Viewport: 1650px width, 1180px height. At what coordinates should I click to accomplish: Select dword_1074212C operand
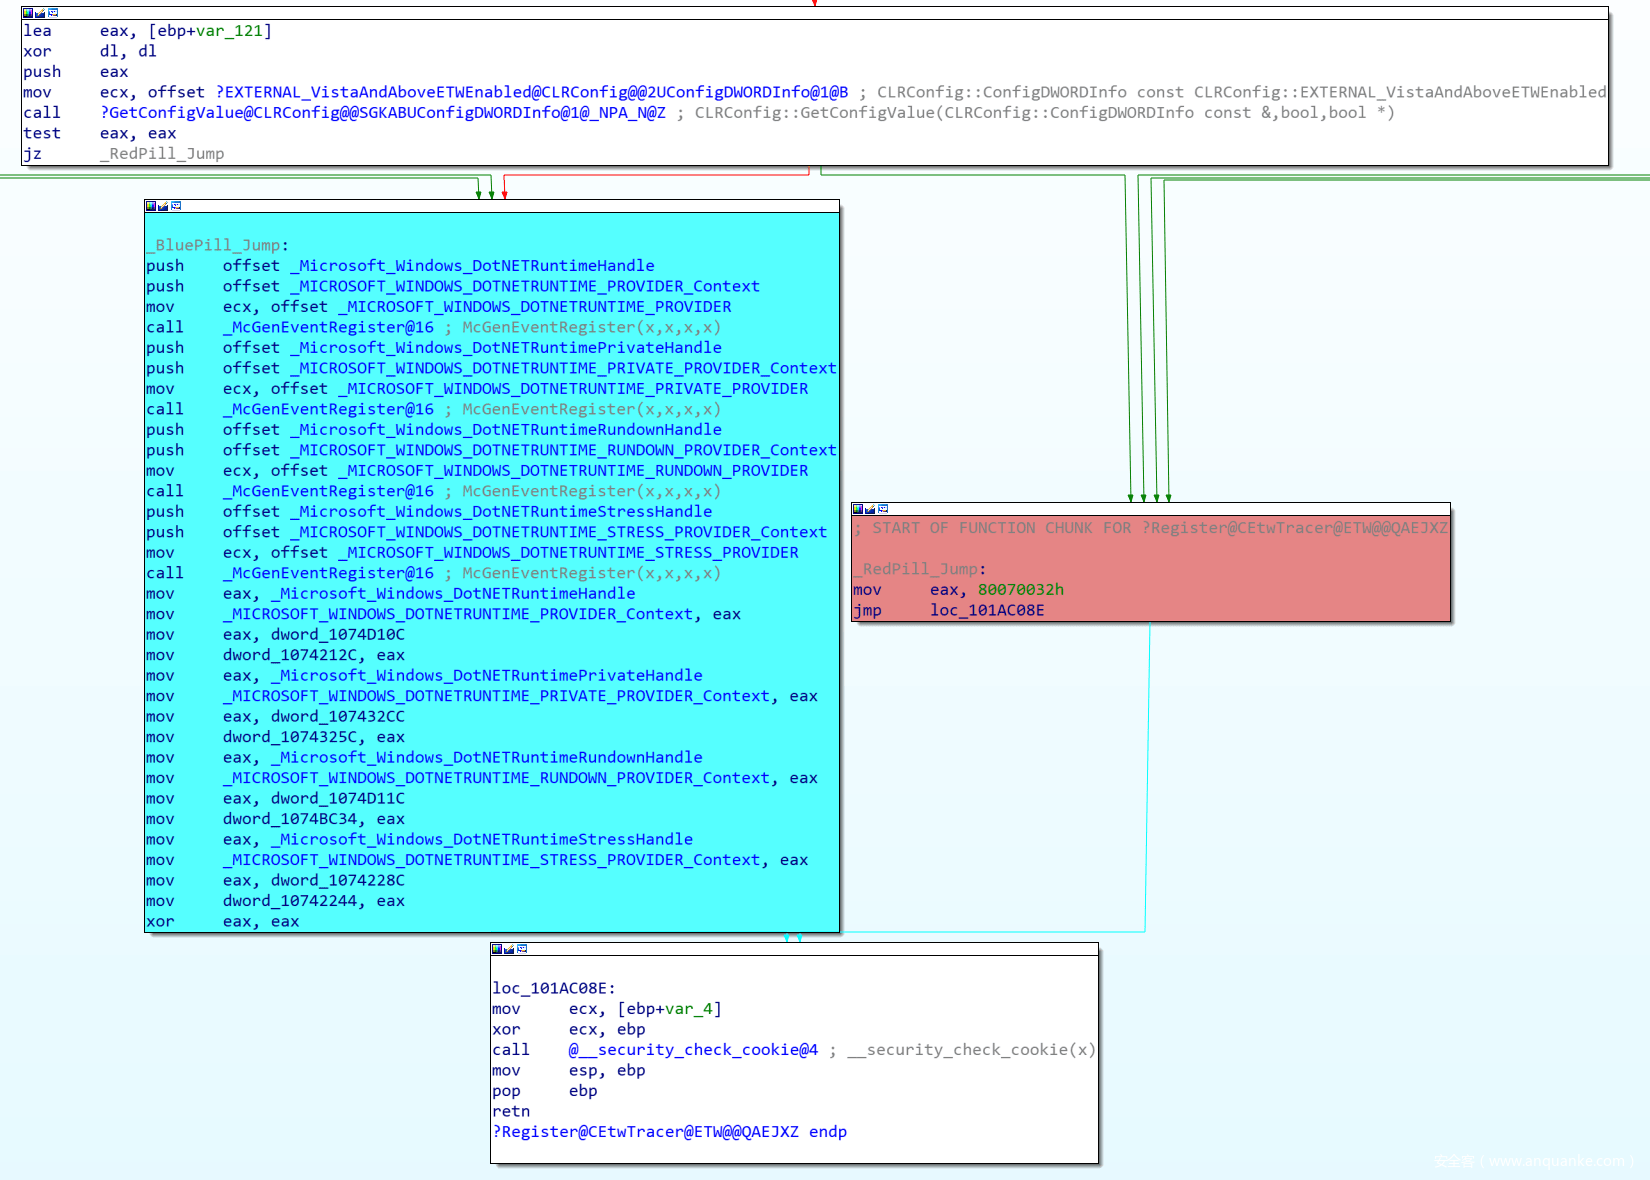coord(290,655)
